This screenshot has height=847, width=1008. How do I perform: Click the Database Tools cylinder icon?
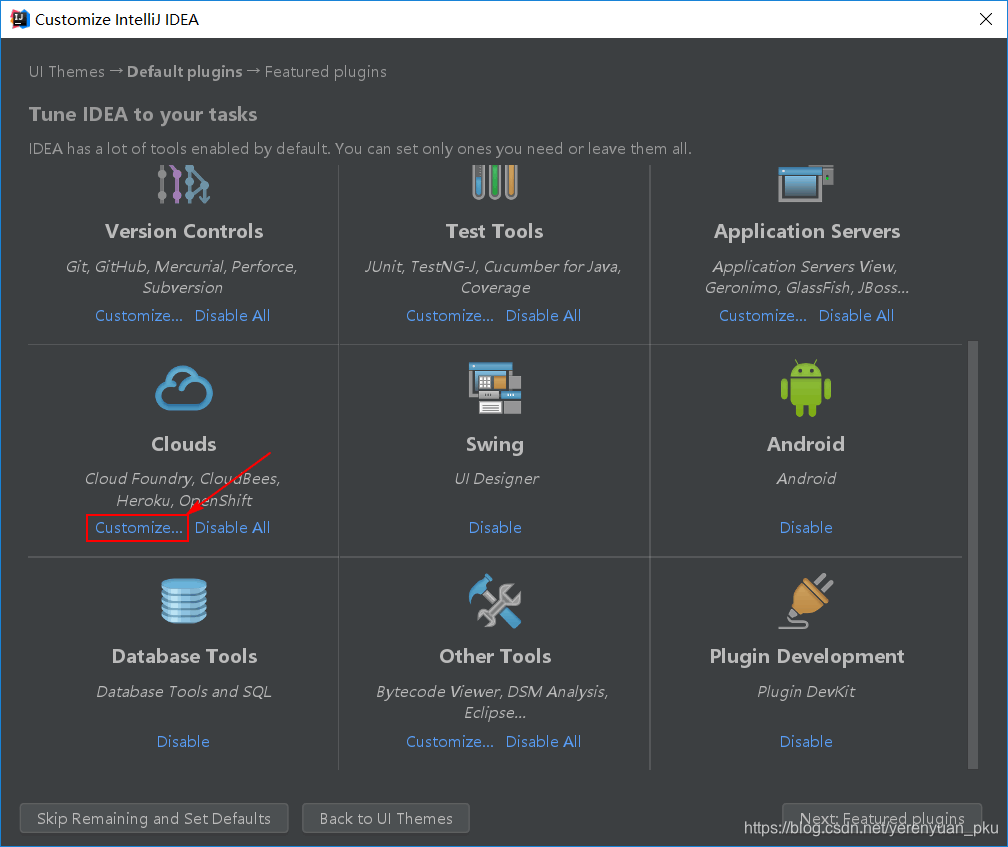(x=184, y=601)
